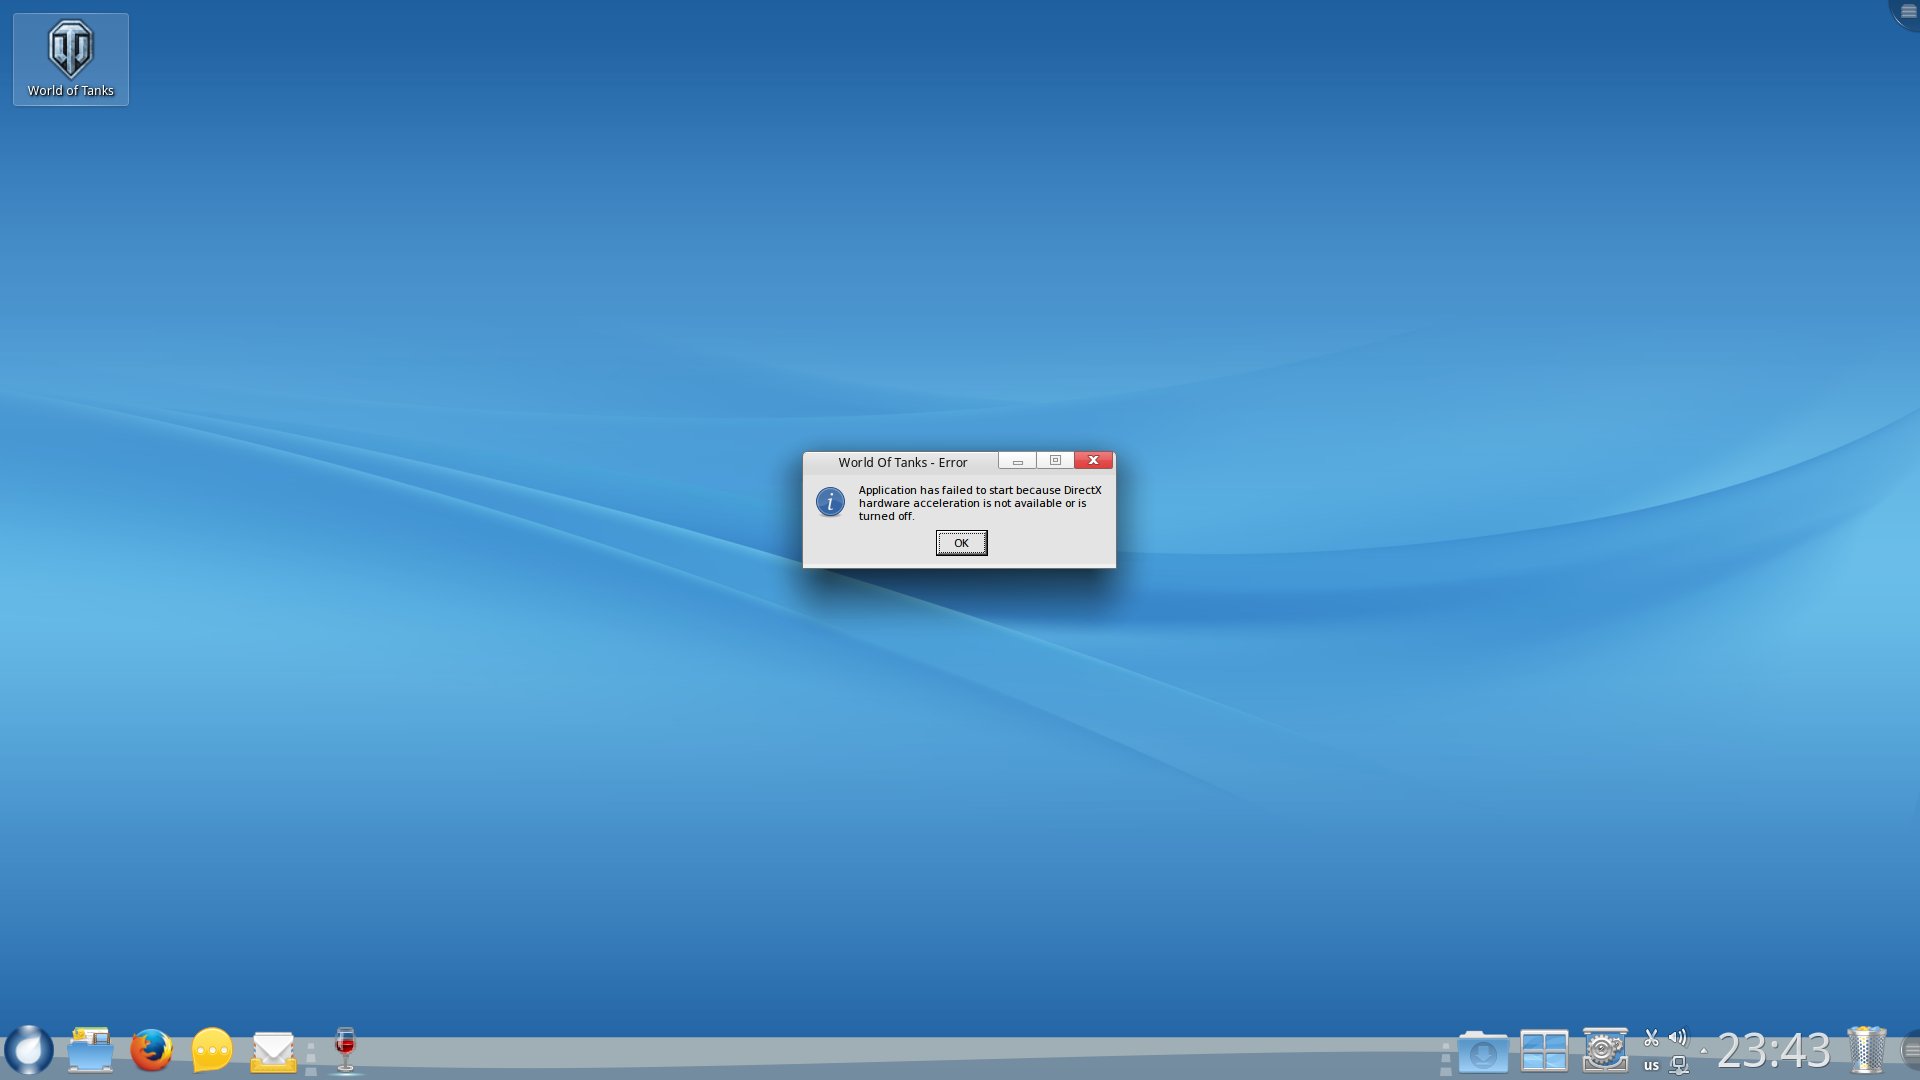Viewport: 1920px width, 1080px height.
Task: Click the show desktop windows grid icon
Action: (x=1544, y=1051)
